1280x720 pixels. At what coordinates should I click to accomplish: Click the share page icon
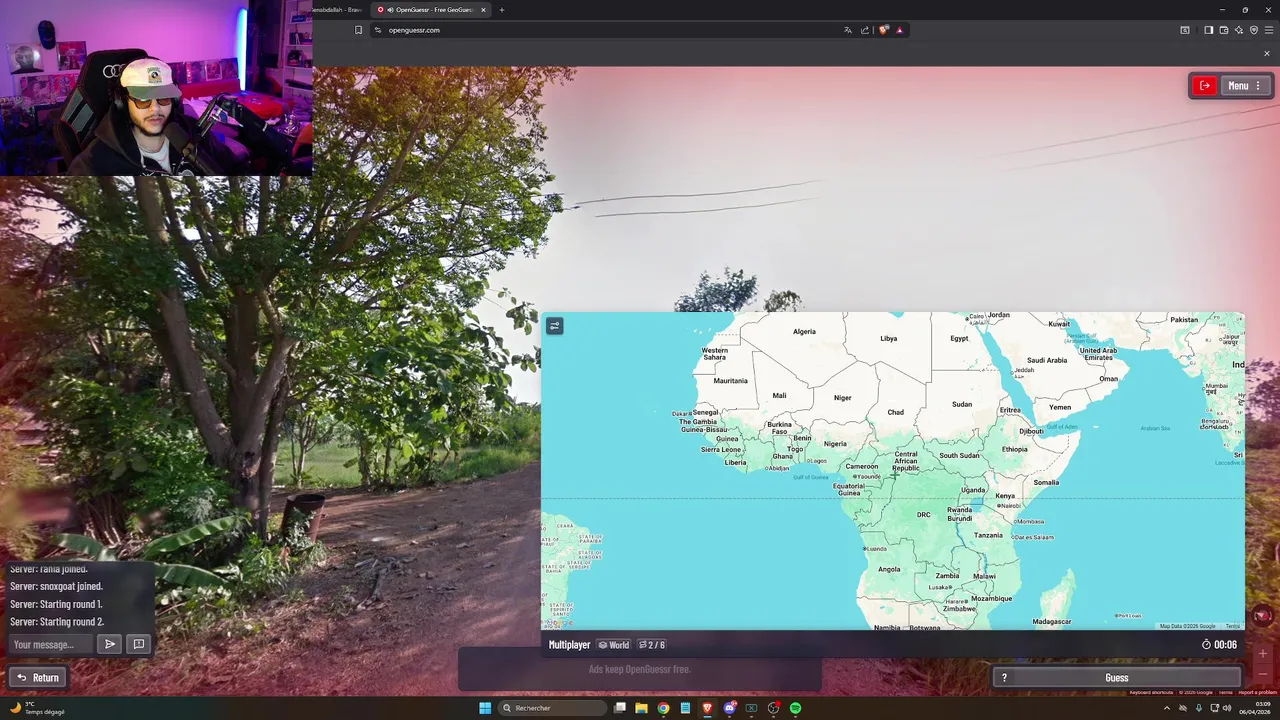865,30
